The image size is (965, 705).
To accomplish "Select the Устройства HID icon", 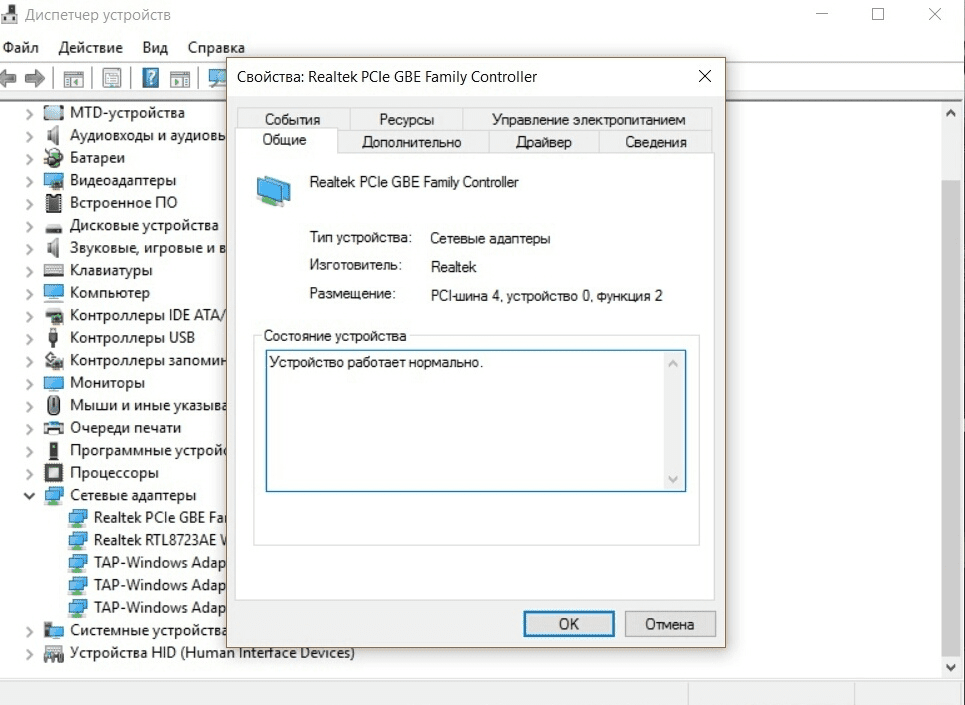I will pos(54,653).
